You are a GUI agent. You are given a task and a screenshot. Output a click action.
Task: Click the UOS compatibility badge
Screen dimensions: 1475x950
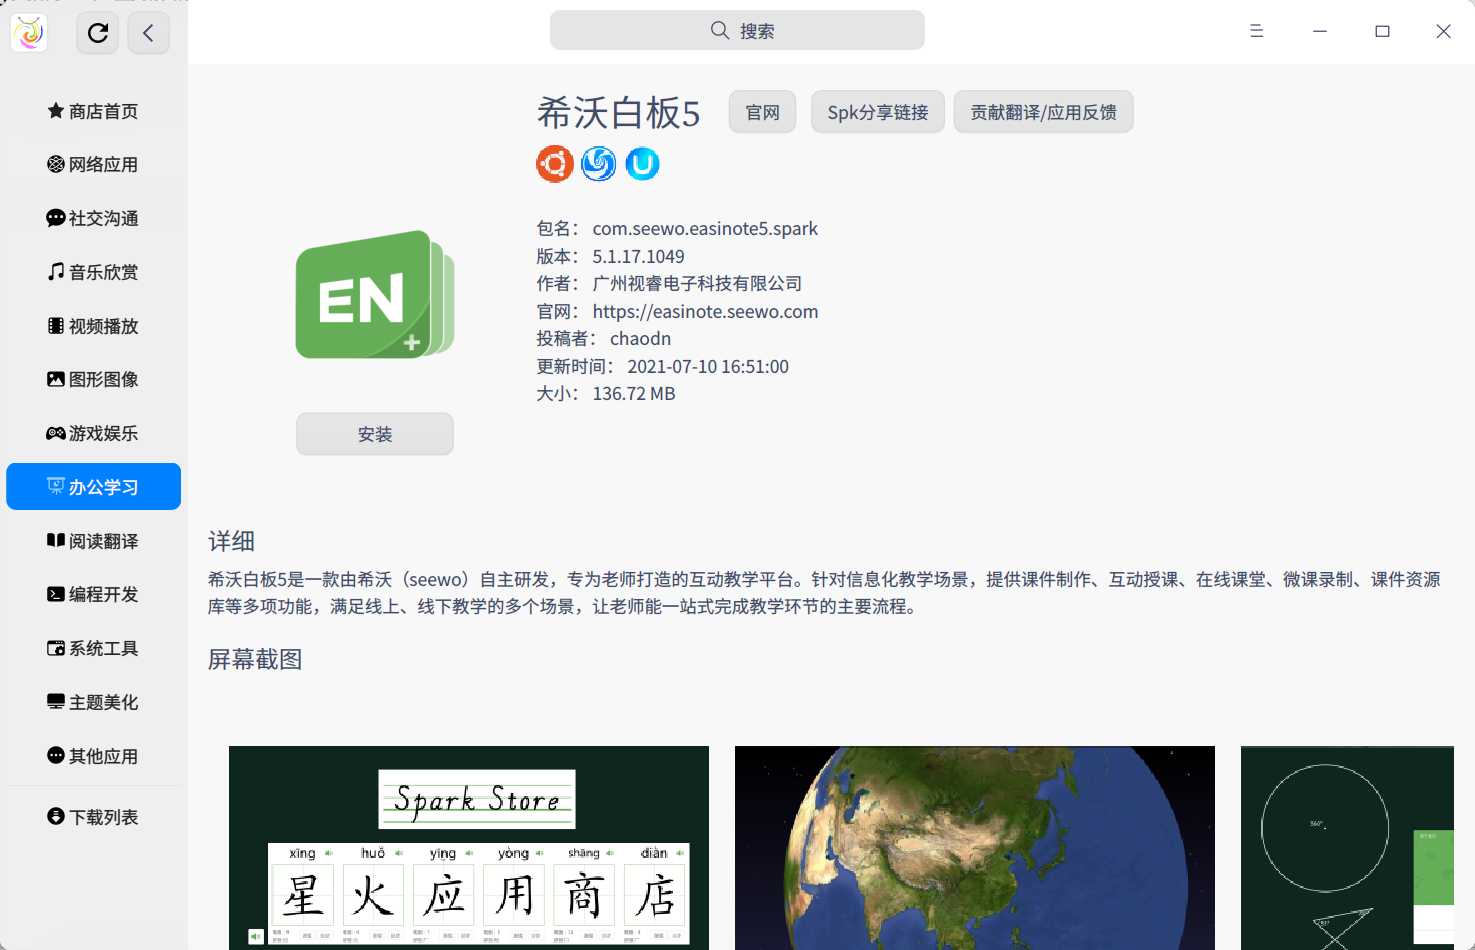(643, 163)
